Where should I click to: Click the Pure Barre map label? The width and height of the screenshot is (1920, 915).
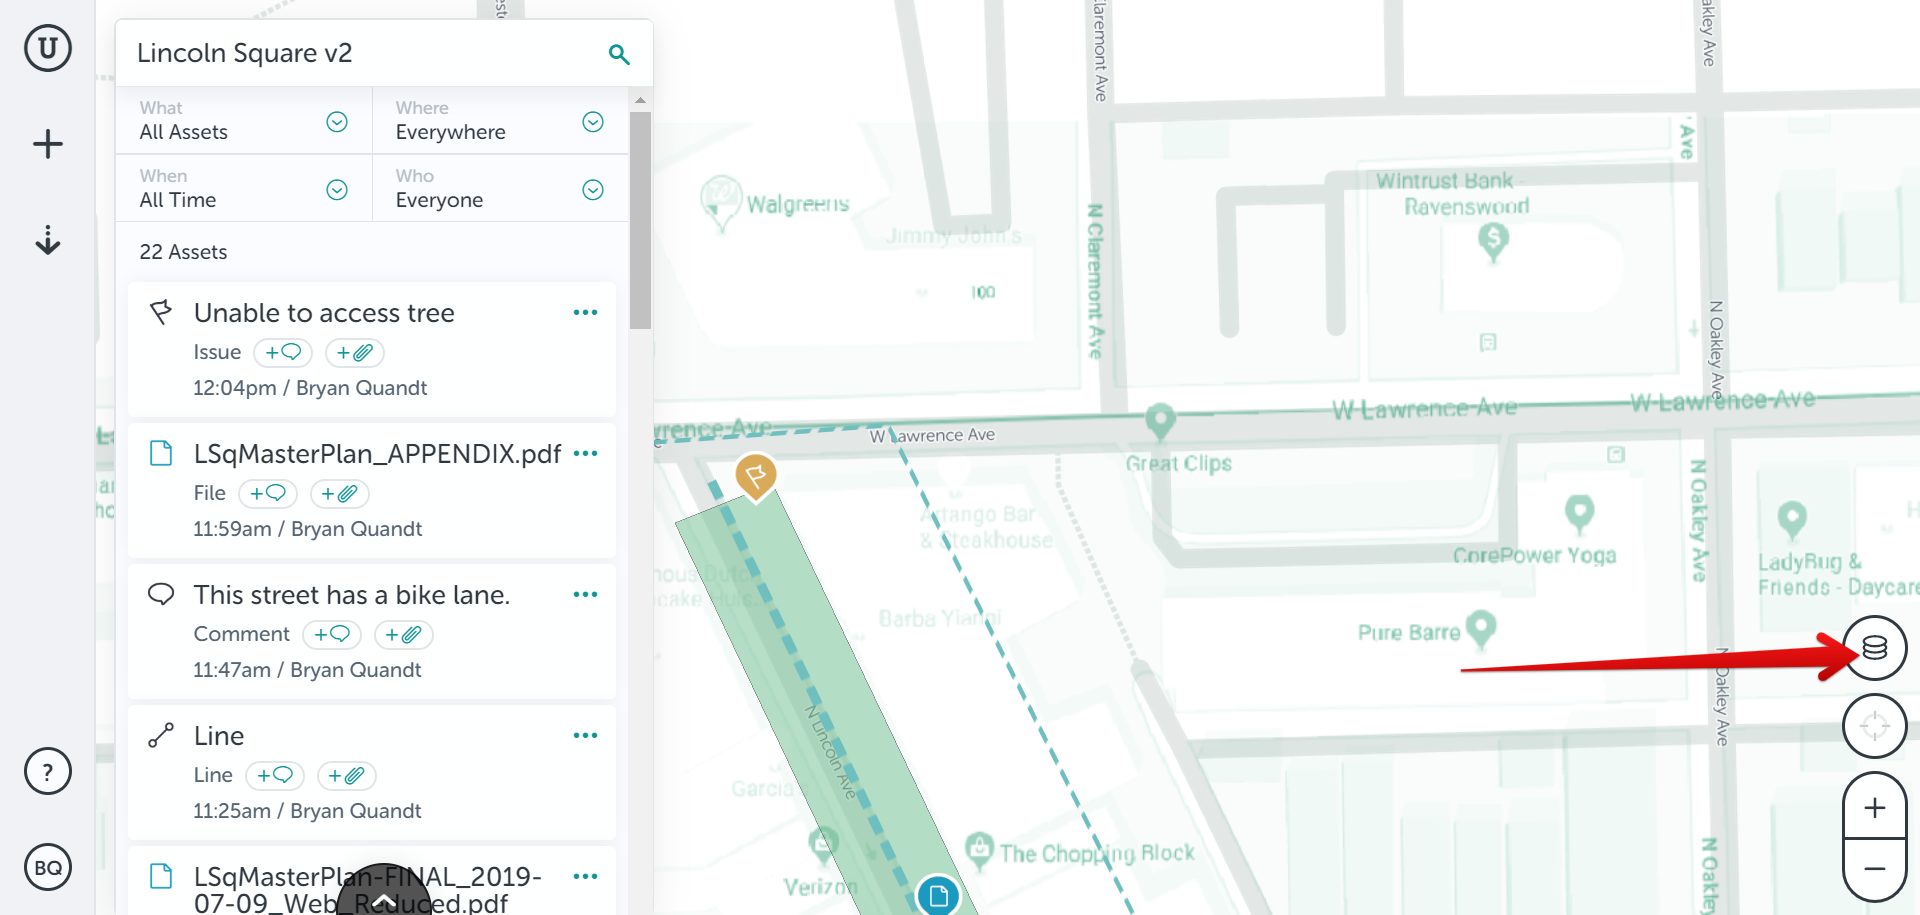coord(1408,632)
